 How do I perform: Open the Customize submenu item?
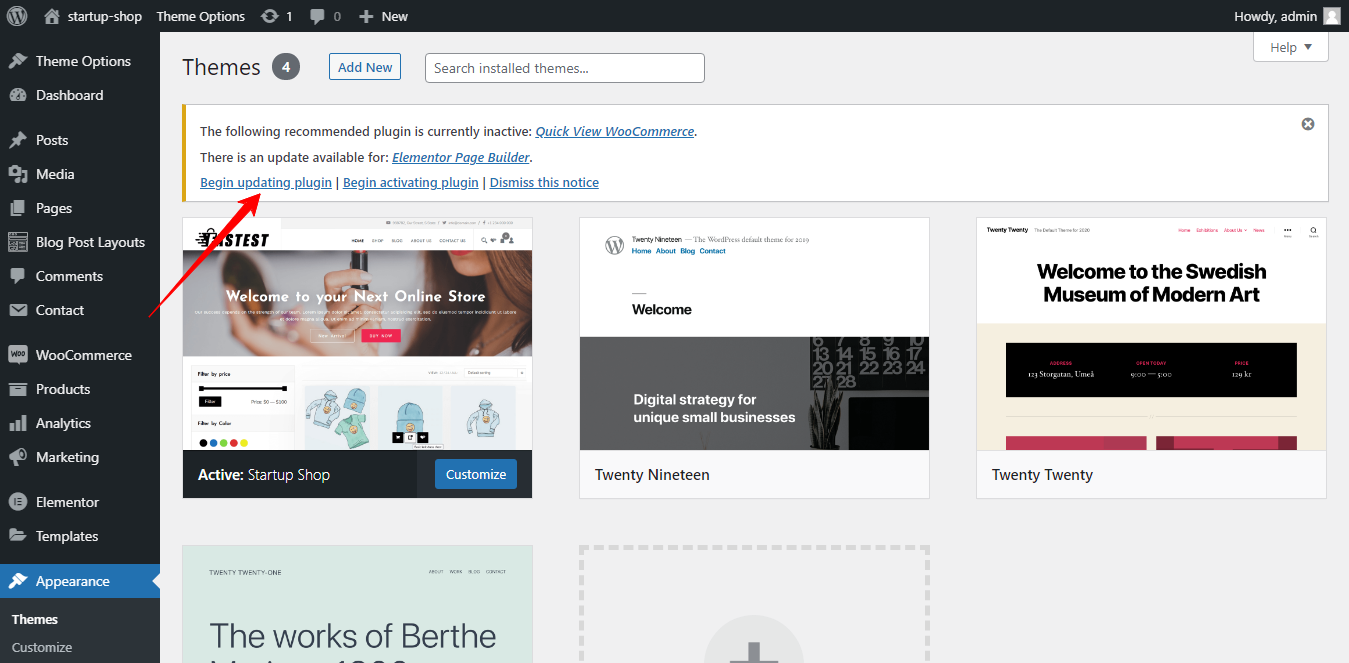[42, 647]
